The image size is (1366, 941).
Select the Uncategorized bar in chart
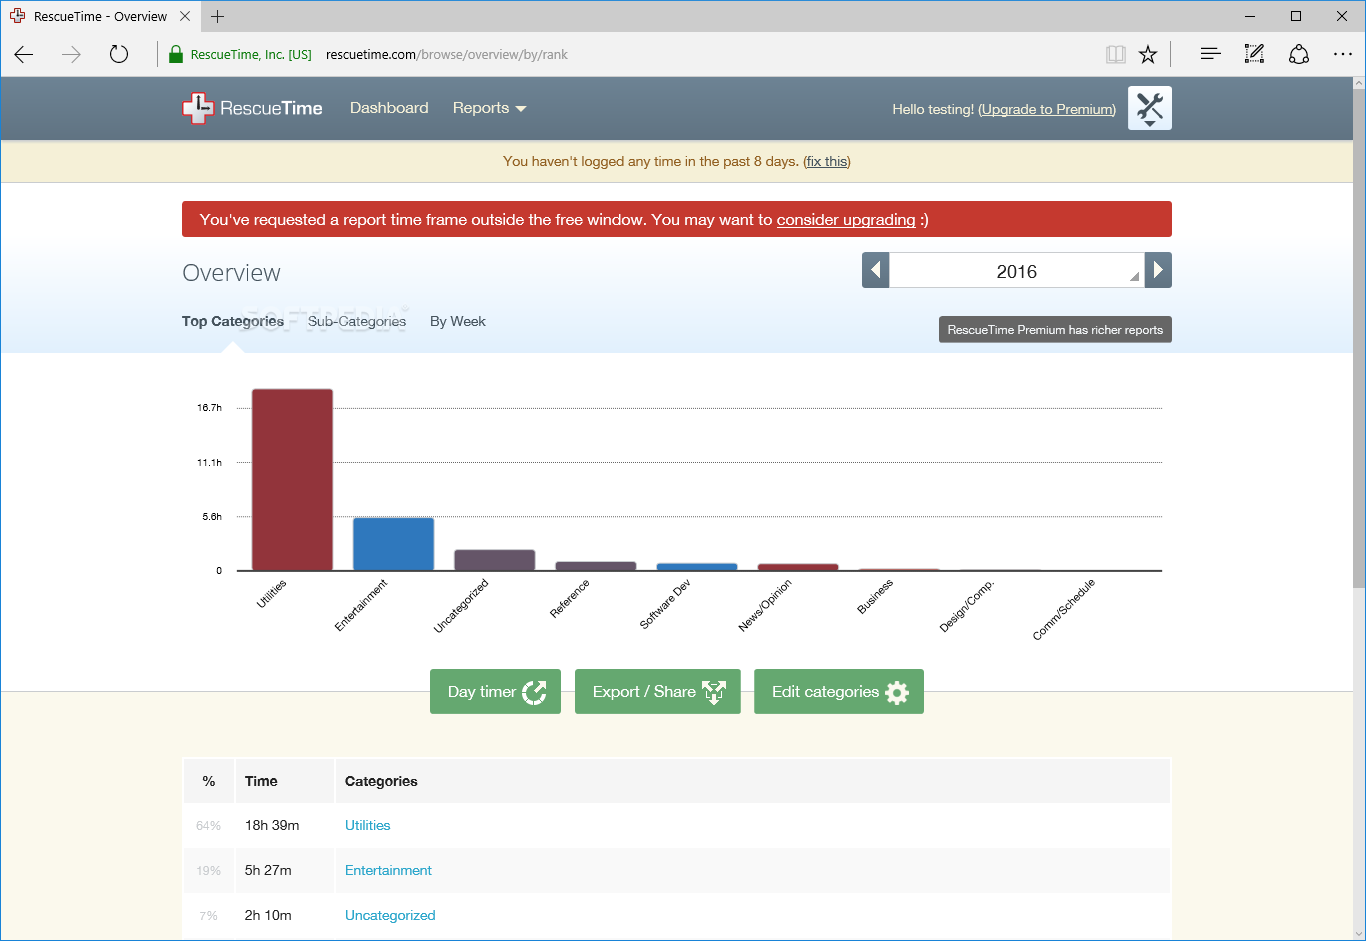point(495,560)
